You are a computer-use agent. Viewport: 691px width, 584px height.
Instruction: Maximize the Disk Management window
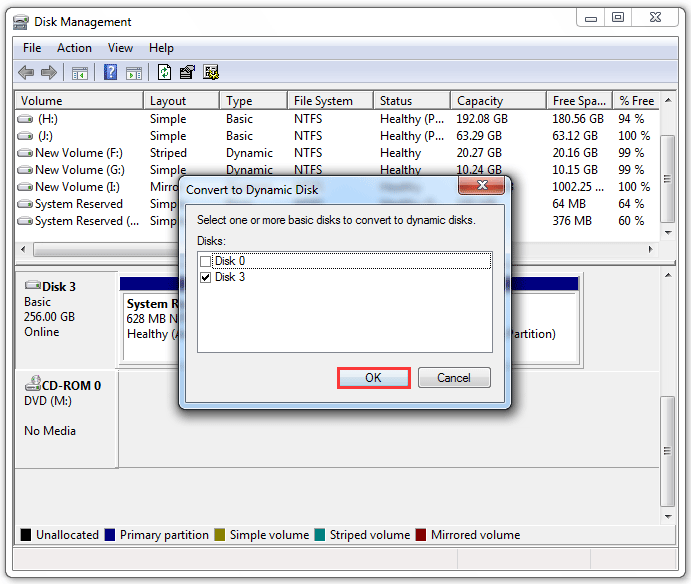[618, 18]
